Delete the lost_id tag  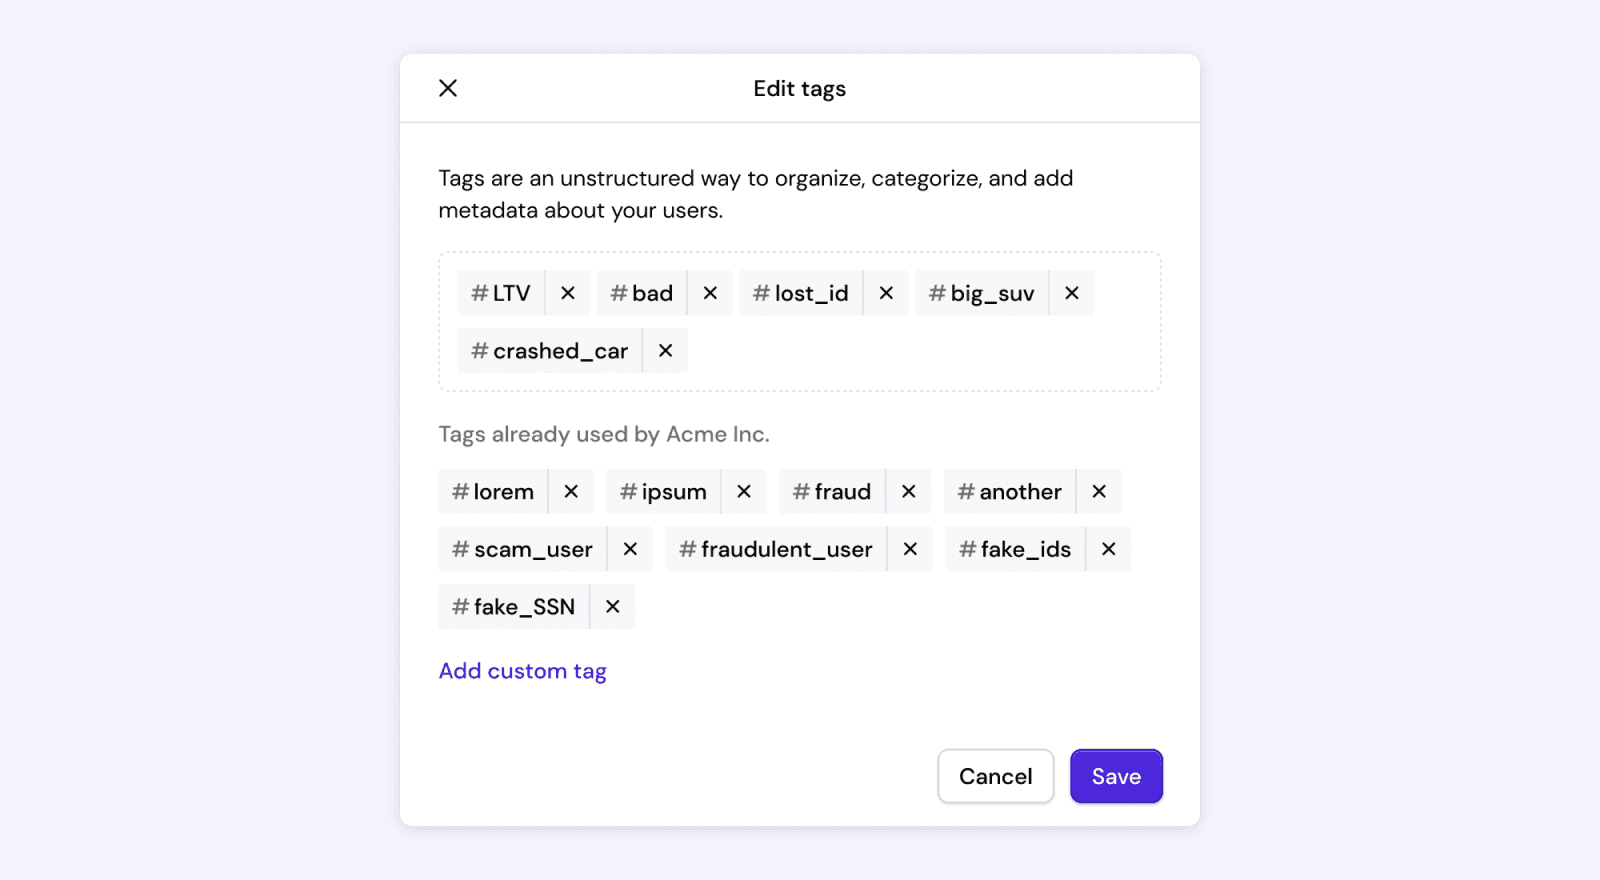pyautogui.click(x=885, y=292)
